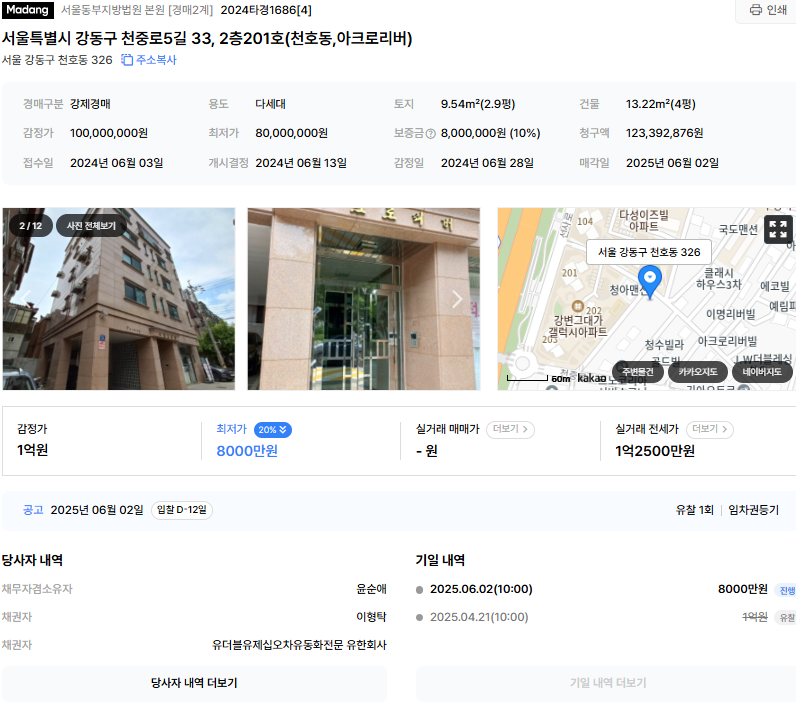Click court name 서울동부지방법원 본원 [경매2계]

(137, 10)
